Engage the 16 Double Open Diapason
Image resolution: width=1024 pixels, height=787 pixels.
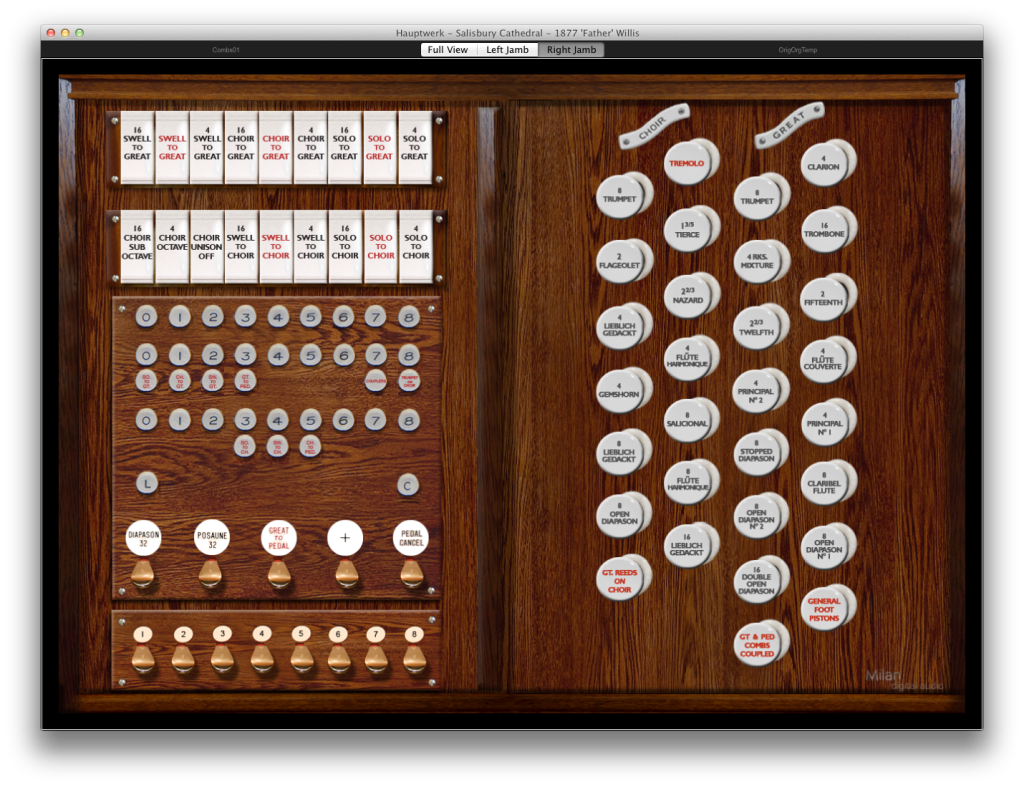[x=757, y=581]
